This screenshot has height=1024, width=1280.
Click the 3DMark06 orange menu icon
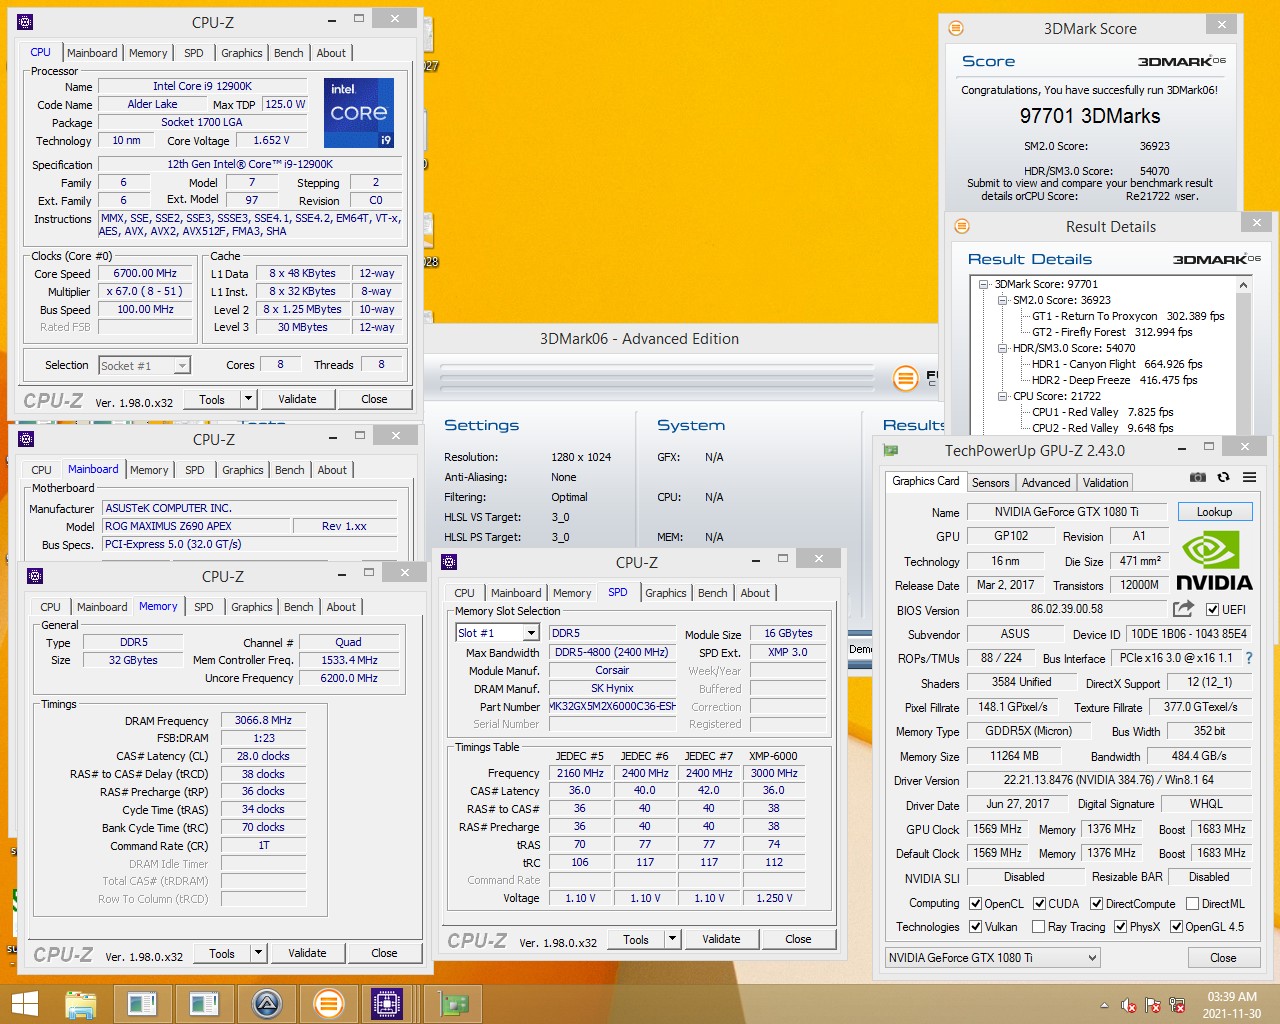(x=905, y=378)
